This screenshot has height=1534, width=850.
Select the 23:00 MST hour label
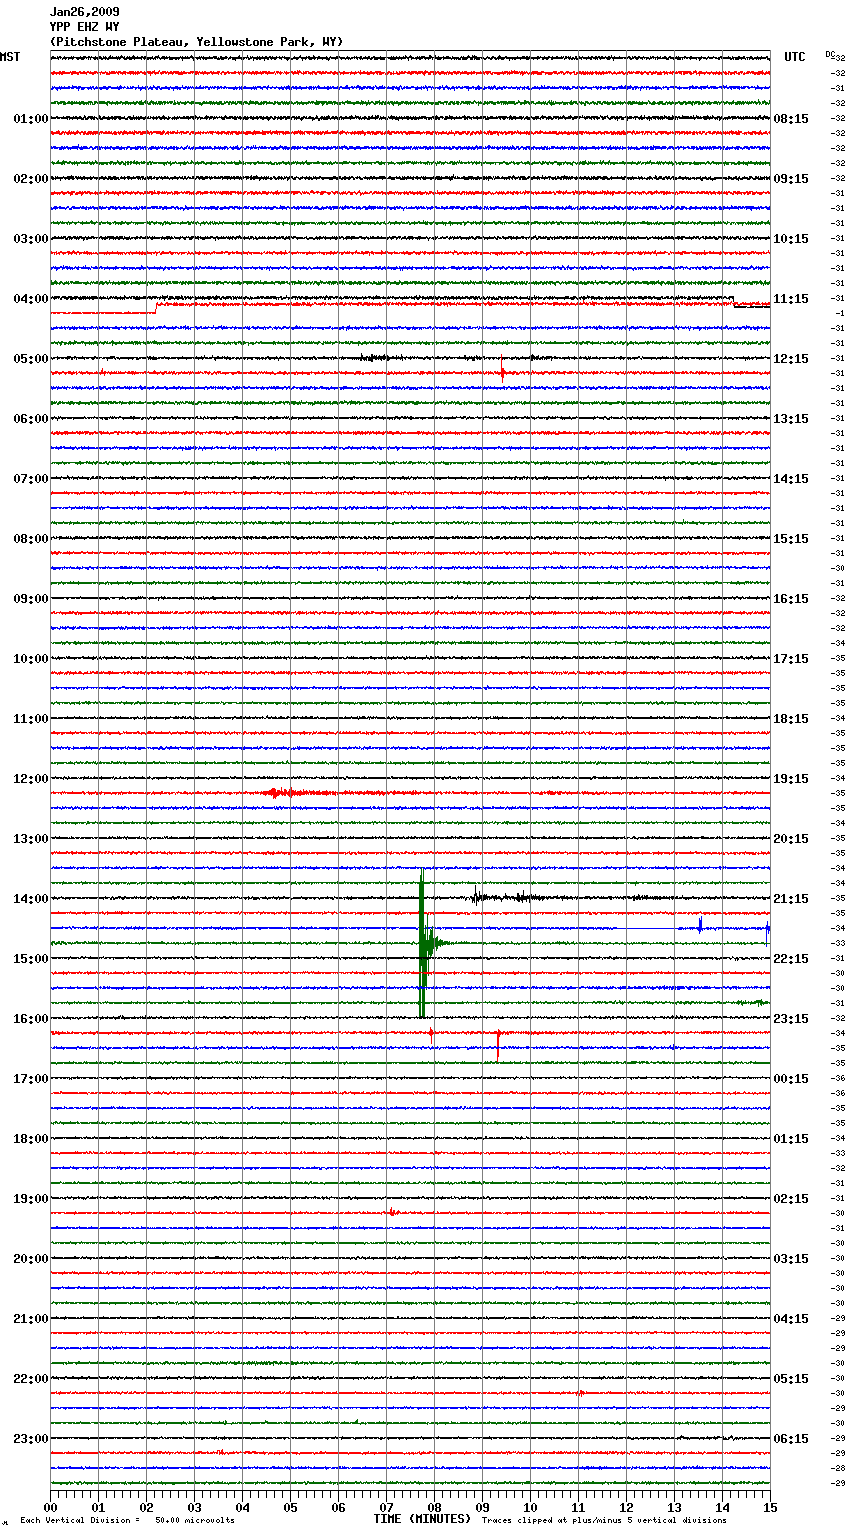pos(30,1439)
